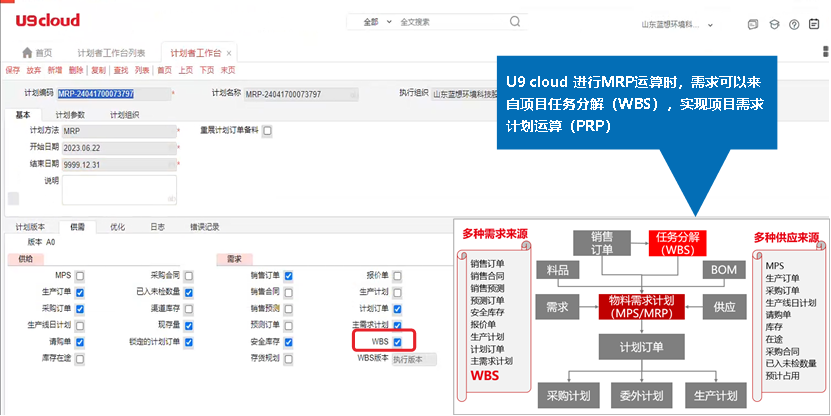Click 删除 in the toolbar
This screenshot has height=416, width=831.
(76, 70)
